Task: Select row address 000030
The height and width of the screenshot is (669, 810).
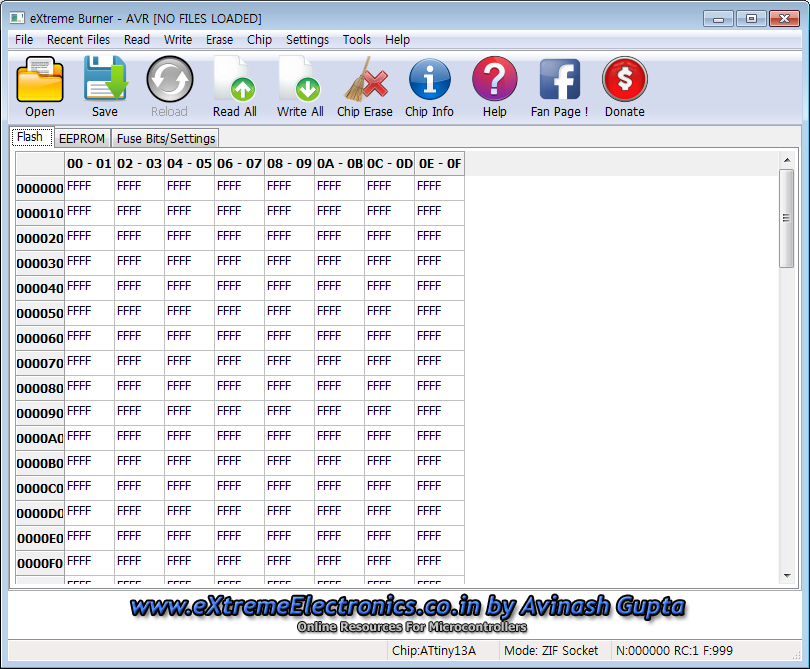Action: [40, 263]
